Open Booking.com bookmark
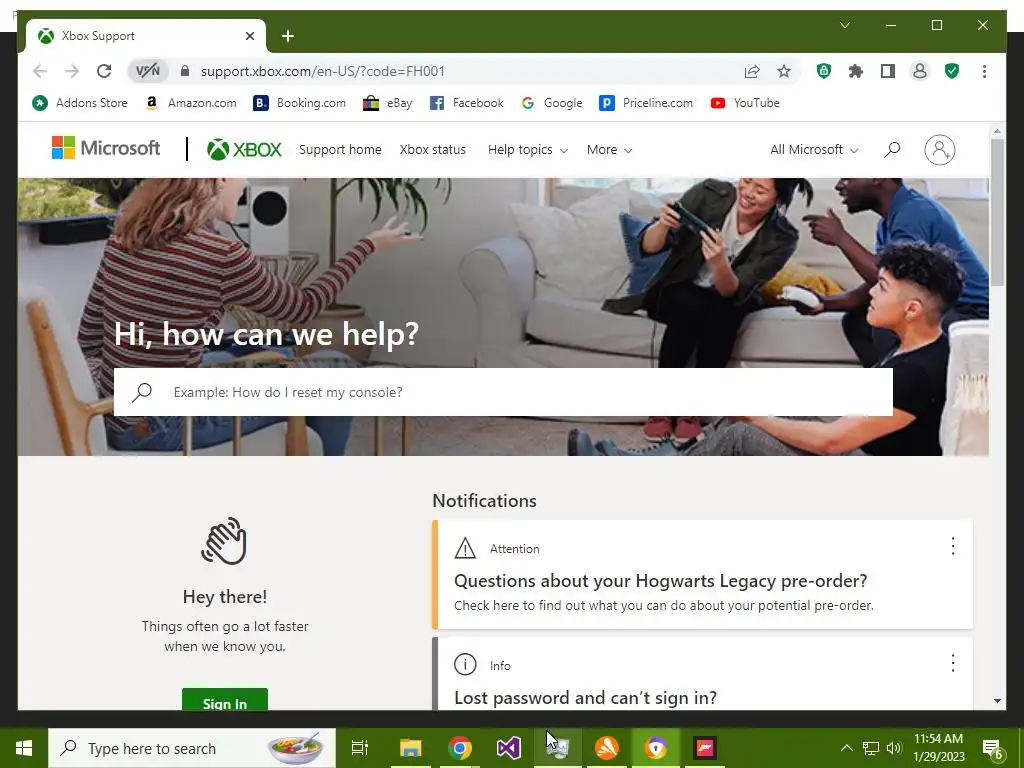The height and width of the screenshot is (768, 1024). coord(299,103)
